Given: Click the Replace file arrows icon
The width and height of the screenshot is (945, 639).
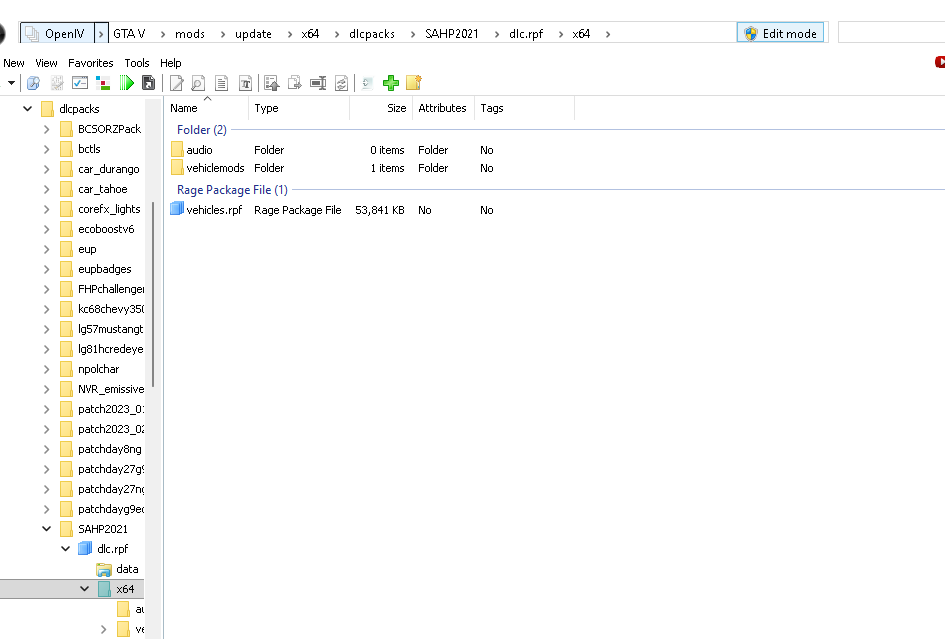Looking at the screenshot, I should pos(341,83).
